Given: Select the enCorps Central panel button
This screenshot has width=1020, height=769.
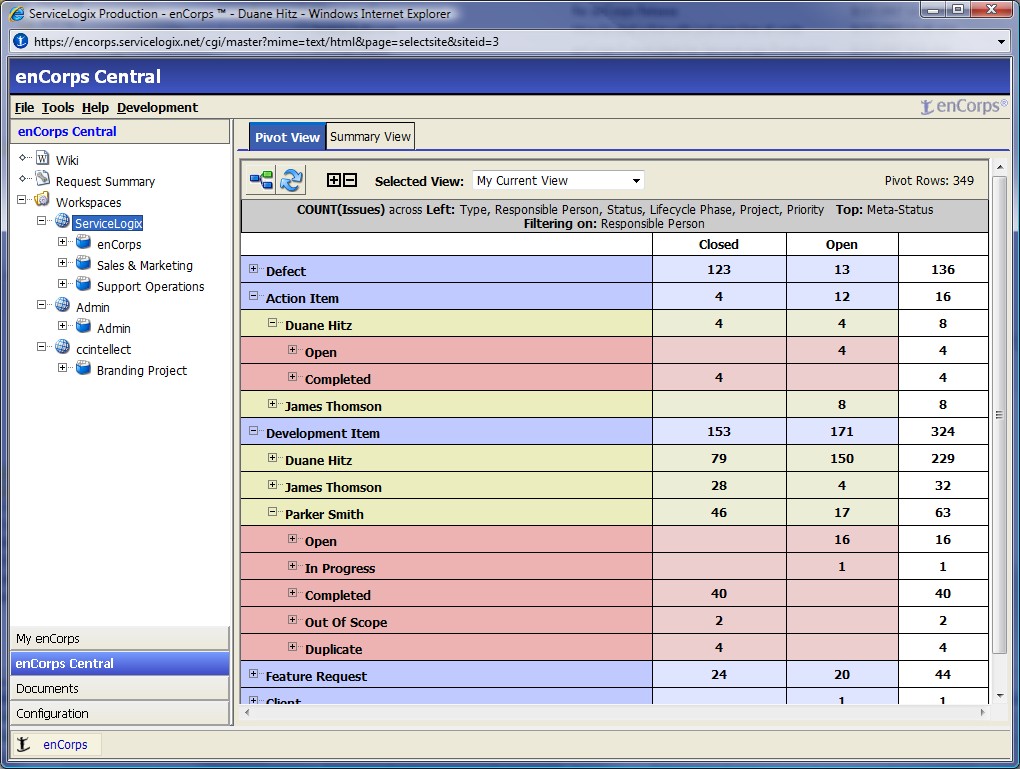Looking at the screenshot, I should (x=120, y=664).
